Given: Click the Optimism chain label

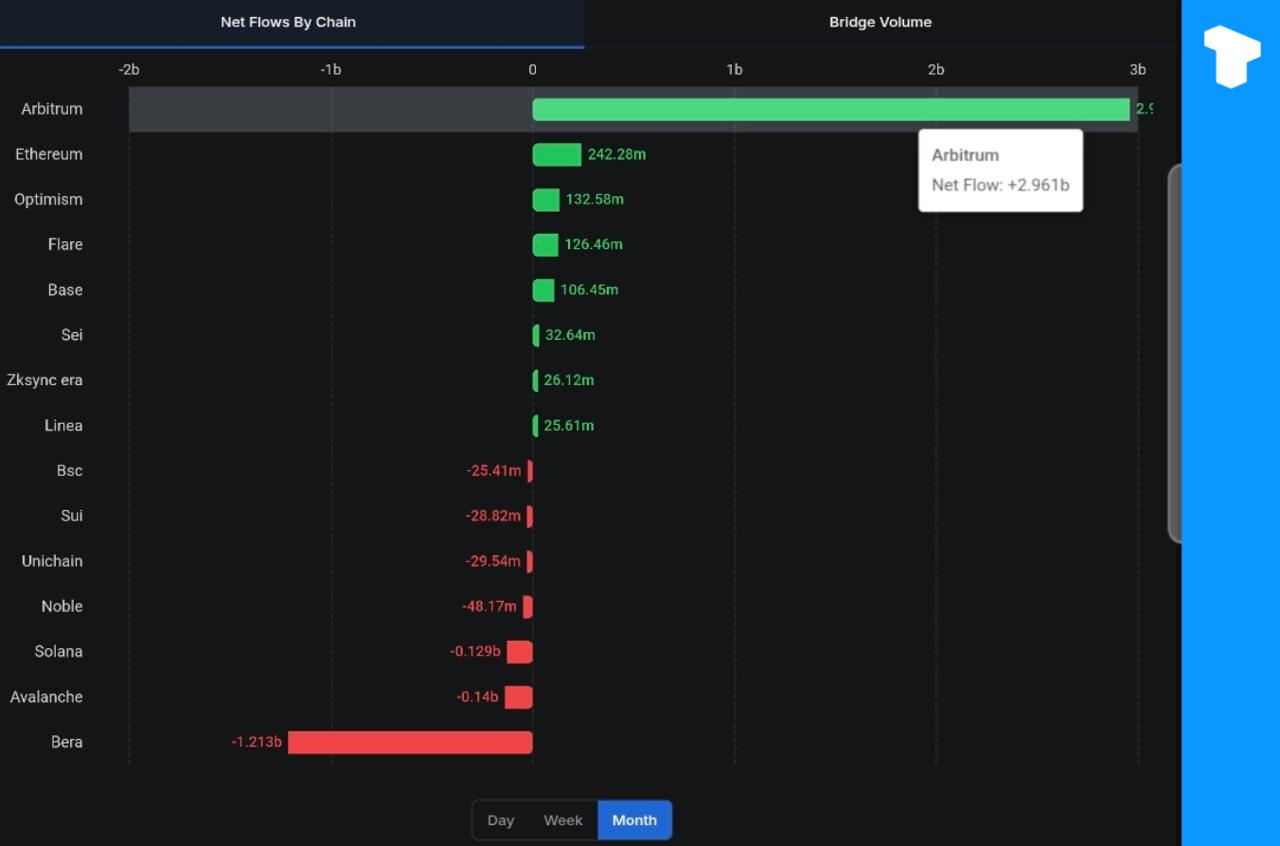Looking at the screenshot, I should 48,200.
